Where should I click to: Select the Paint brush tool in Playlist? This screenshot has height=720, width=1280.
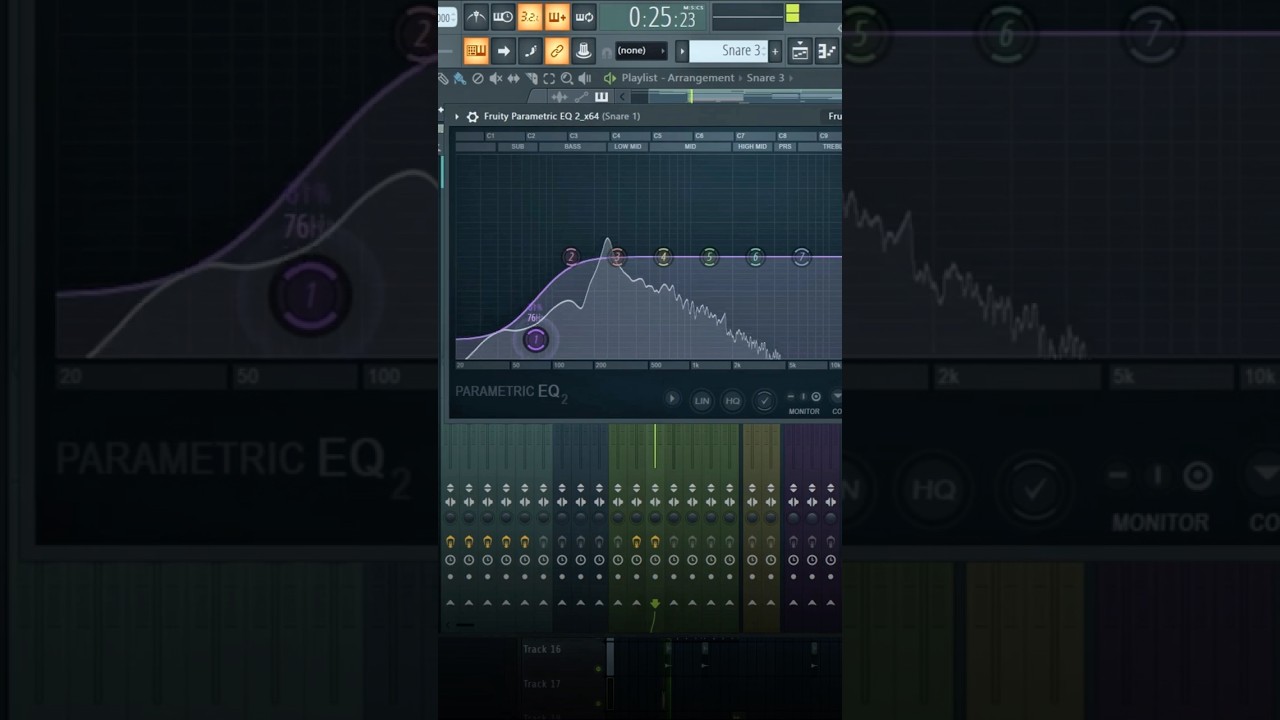click(460, 78)
